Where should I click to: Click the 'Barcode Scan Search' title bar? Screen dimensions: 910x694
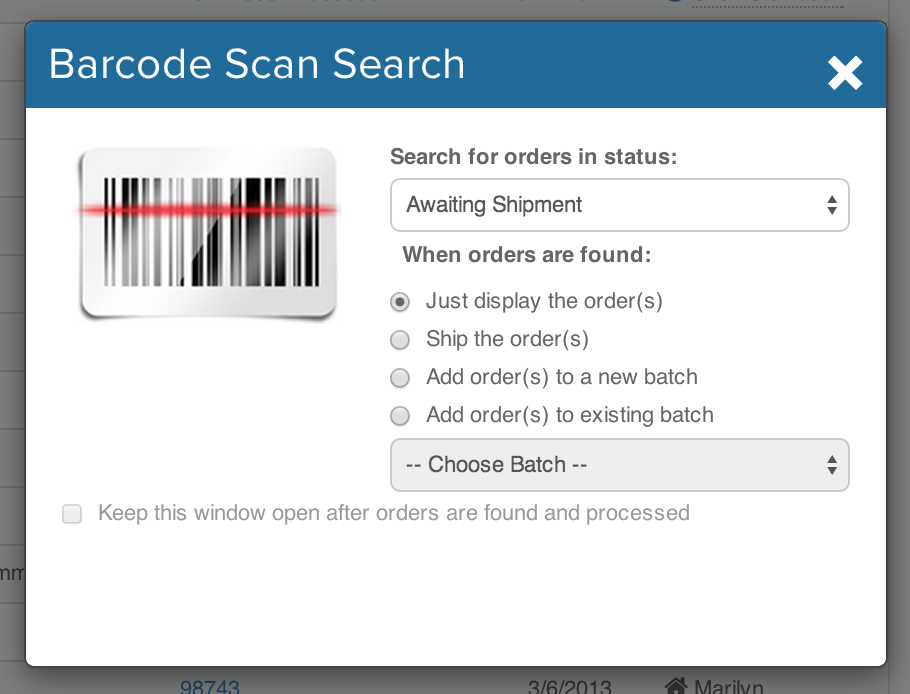click(x=400, y=65)
